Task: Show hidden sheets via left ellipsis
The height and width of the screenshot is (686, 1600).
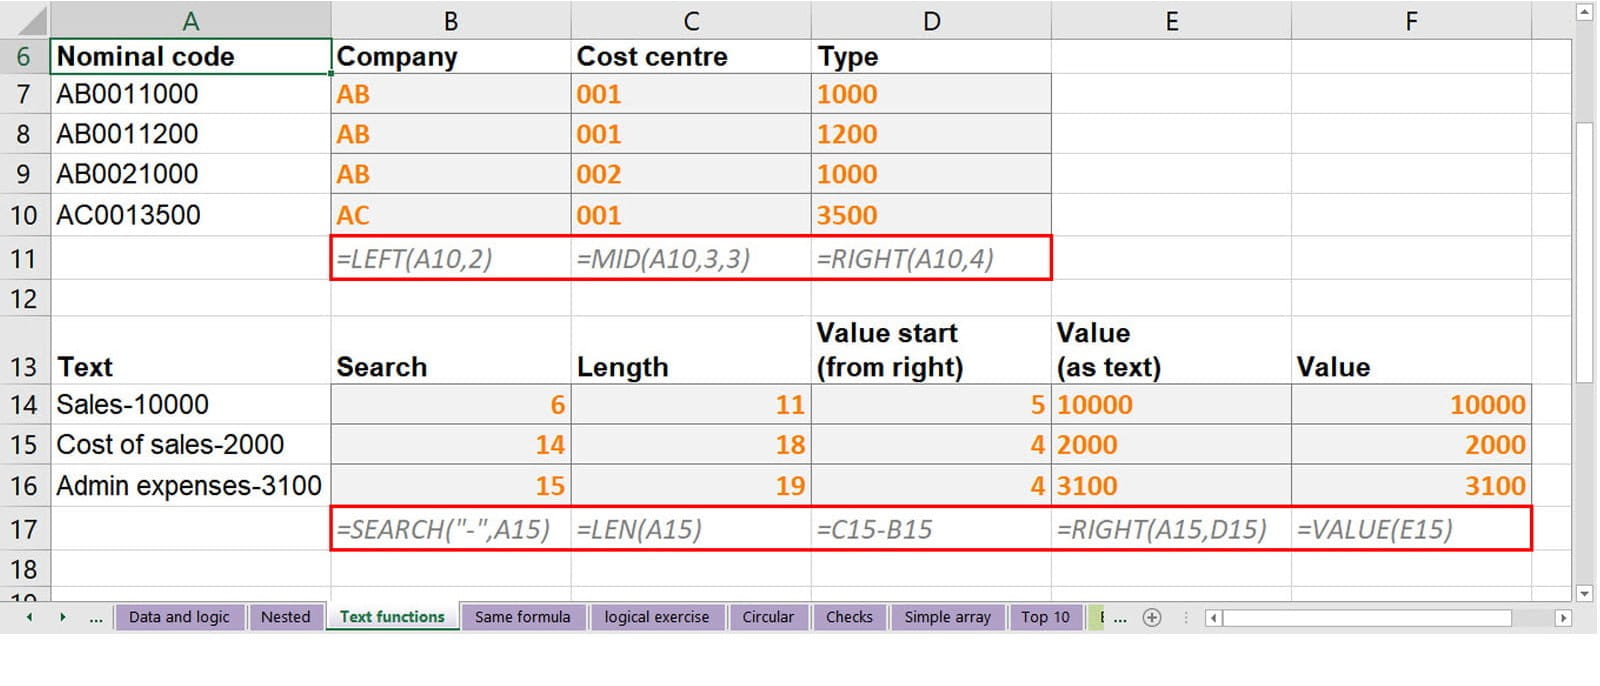Action: coord(96,618)
